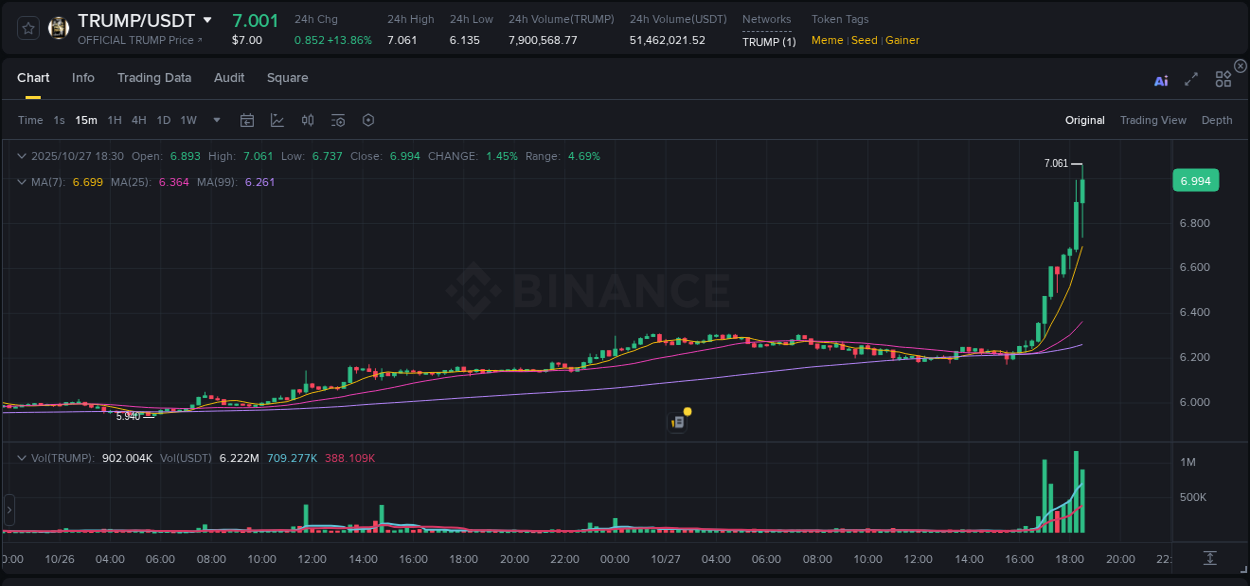This screenshot has width=1250, height=586.
Task: Toggle the favorite star for TRUMP/USDT
Action: (x=27, y=27)
